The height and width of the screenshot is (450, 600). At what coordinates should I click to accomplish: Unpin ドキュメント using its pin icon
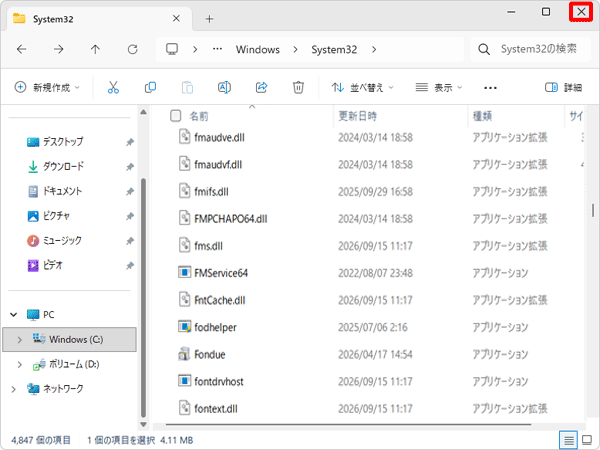click(130, 191)
